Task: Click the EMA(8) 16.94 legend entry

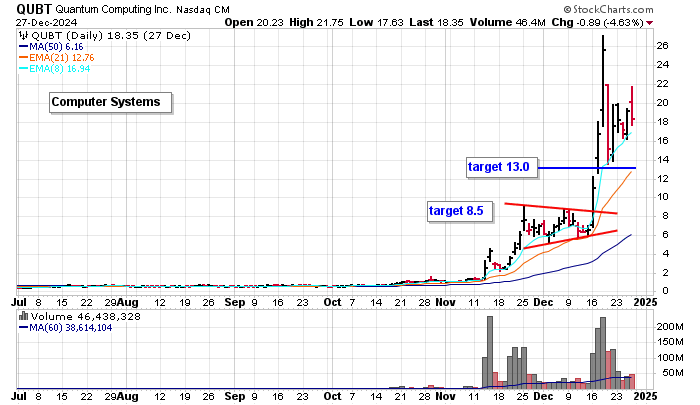Action: point(60,69)
